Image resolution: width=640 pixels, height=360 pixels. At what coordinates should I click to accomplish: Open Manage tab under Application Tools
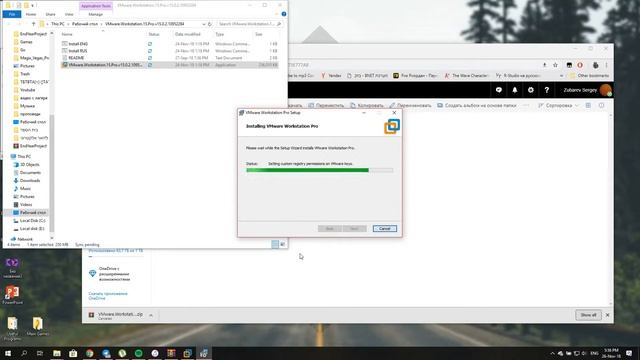pos(96,14)
